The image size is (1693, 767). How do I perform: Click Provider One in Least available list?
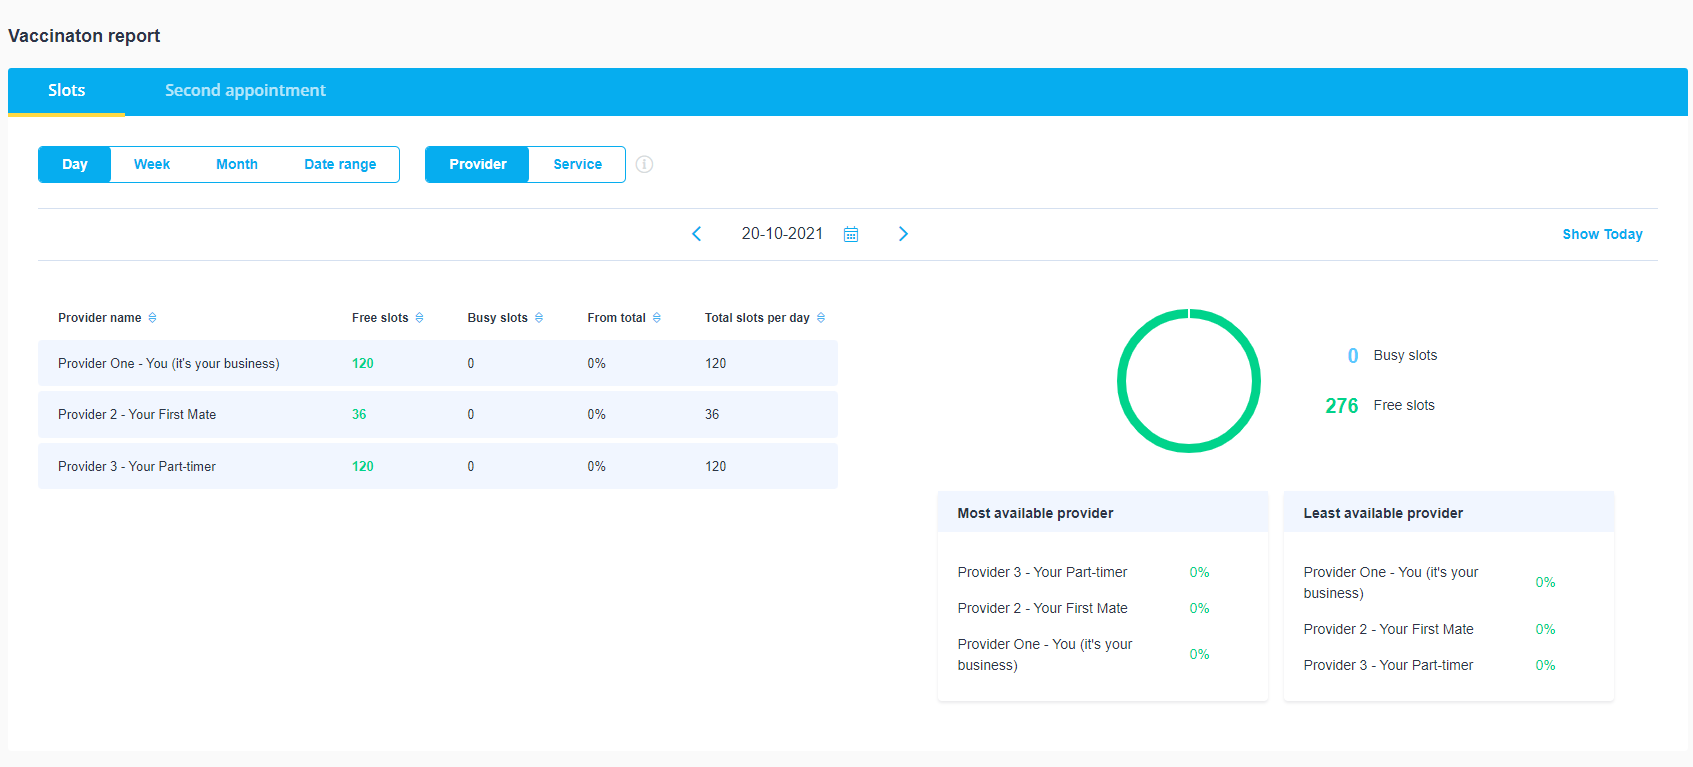coord(1391,583)
